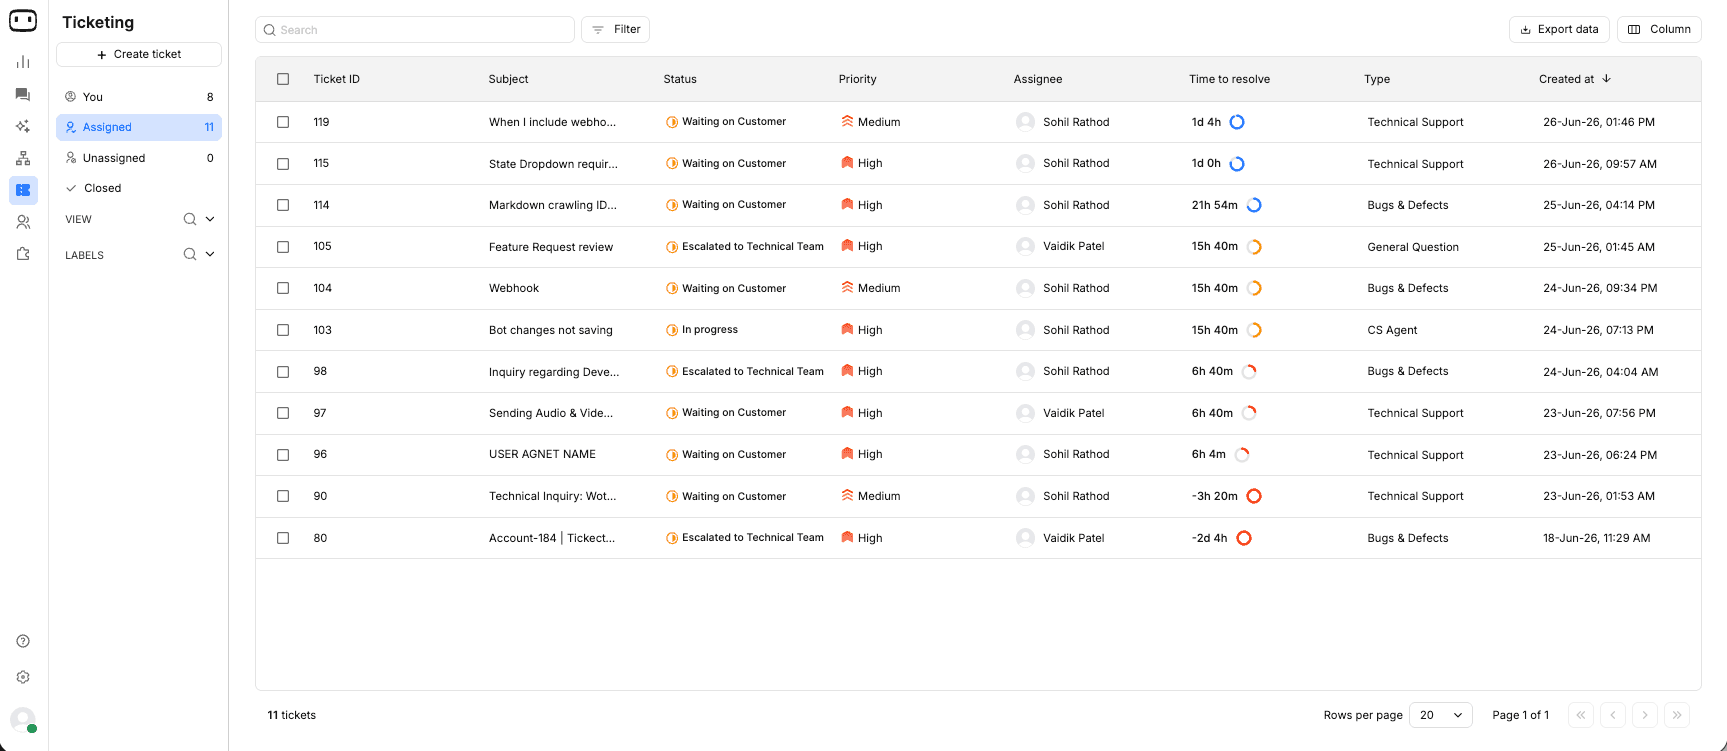Click the ticket search field
Screen dimensions: 1727x751
415,29
